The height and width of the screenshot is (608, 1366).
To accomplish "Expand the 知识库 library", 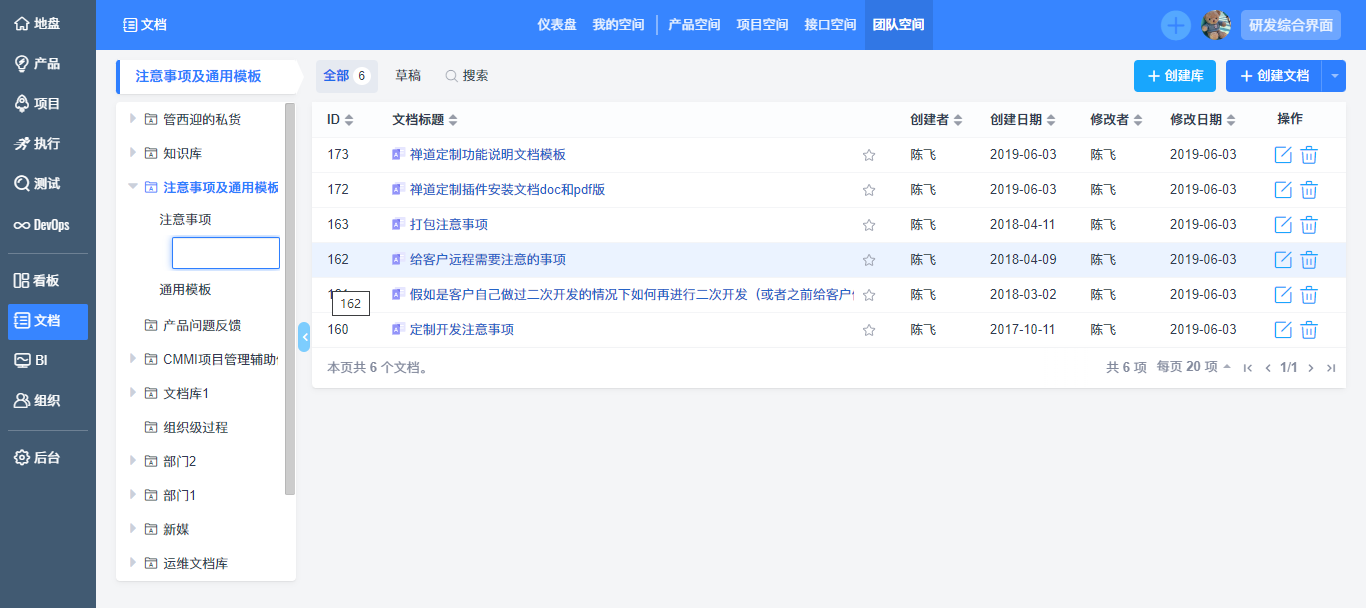I will (132, 153).
